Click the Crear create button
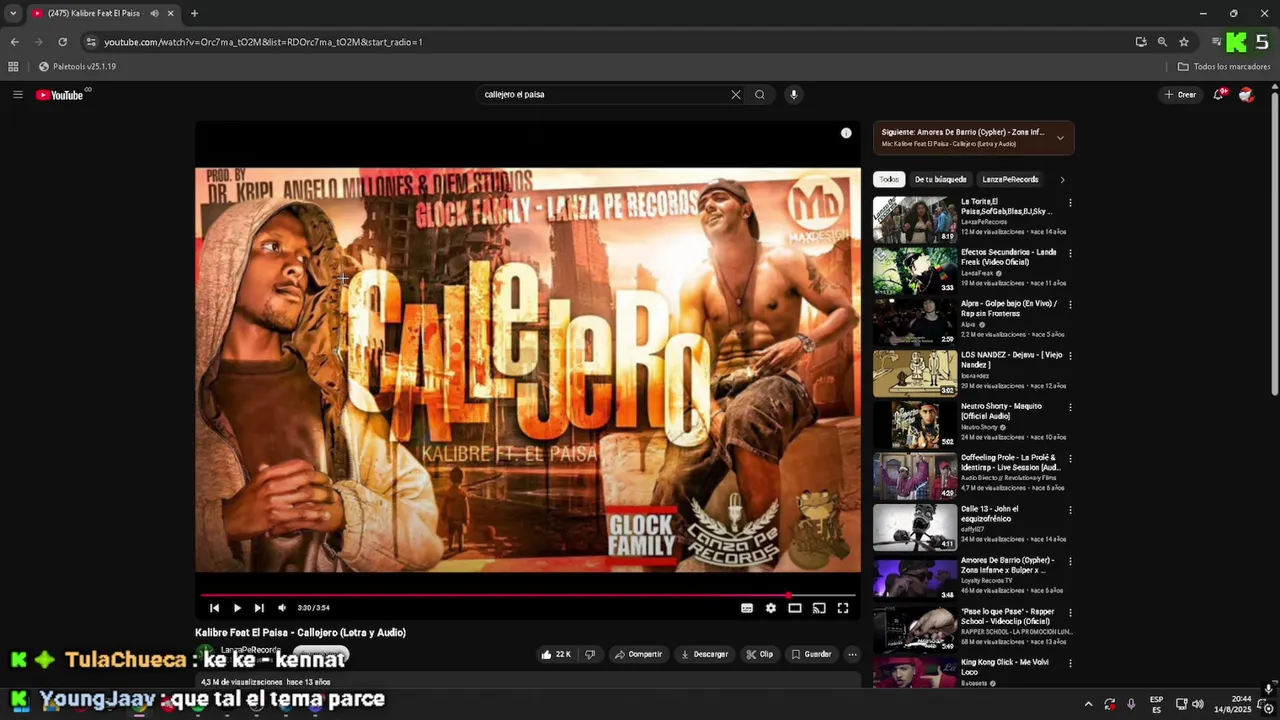Viewport: 1280px width, 720px height. 1180,95
